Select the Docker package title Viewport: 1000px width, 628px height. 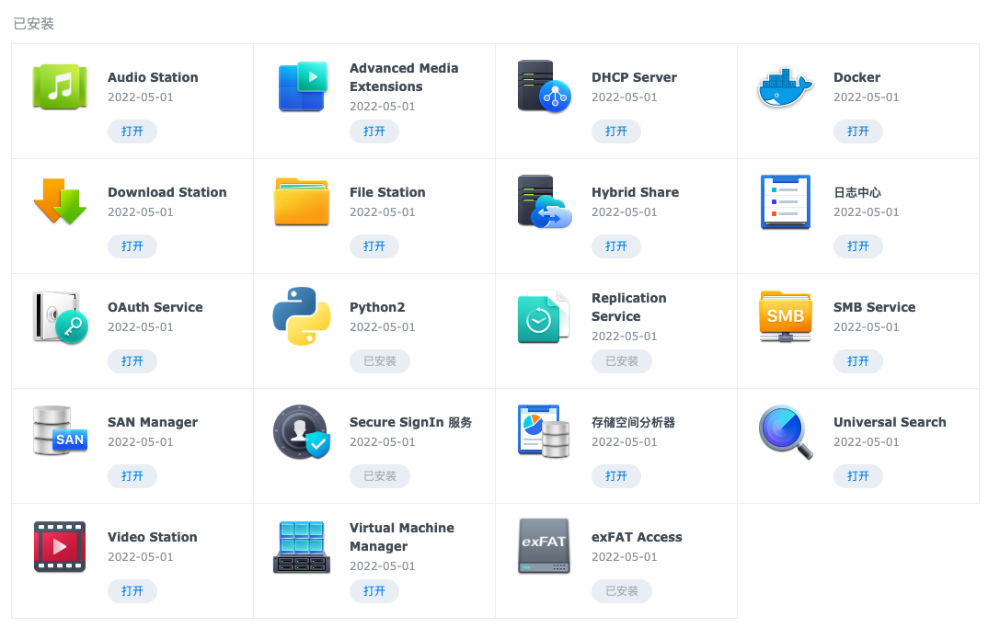coord(857,77)
